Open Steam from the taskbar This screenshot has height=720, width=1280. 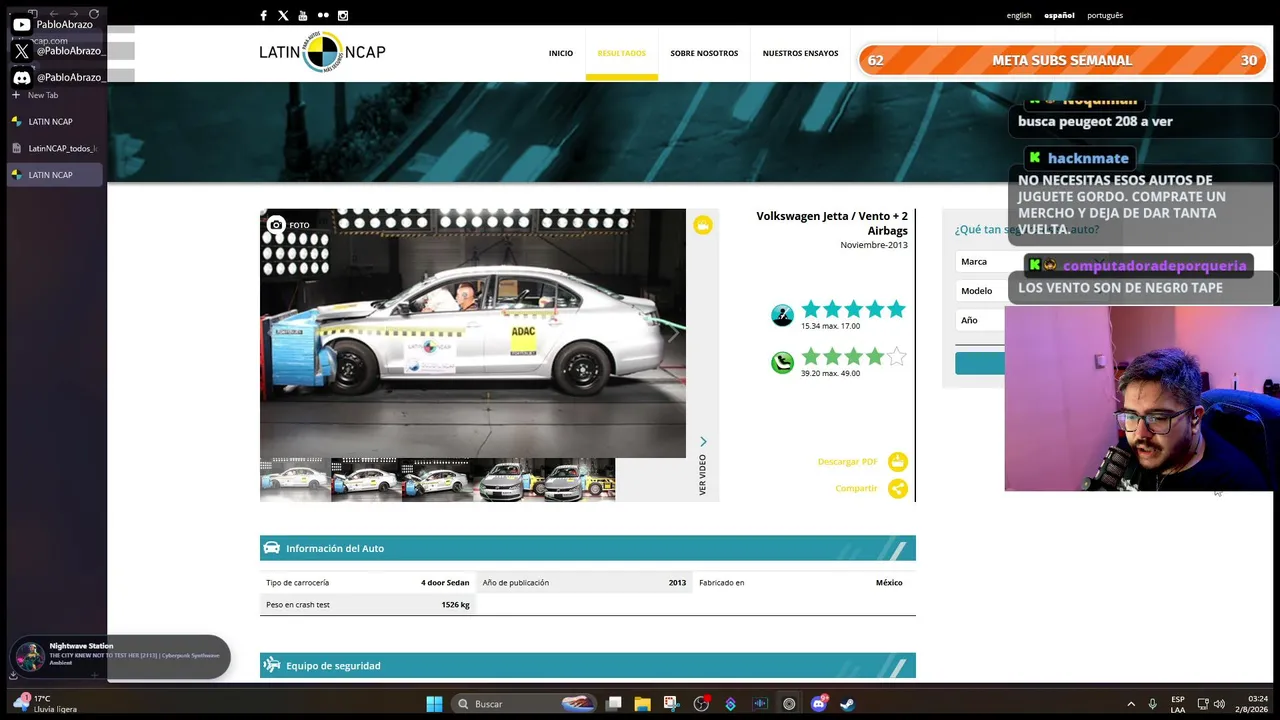point(847,704)
